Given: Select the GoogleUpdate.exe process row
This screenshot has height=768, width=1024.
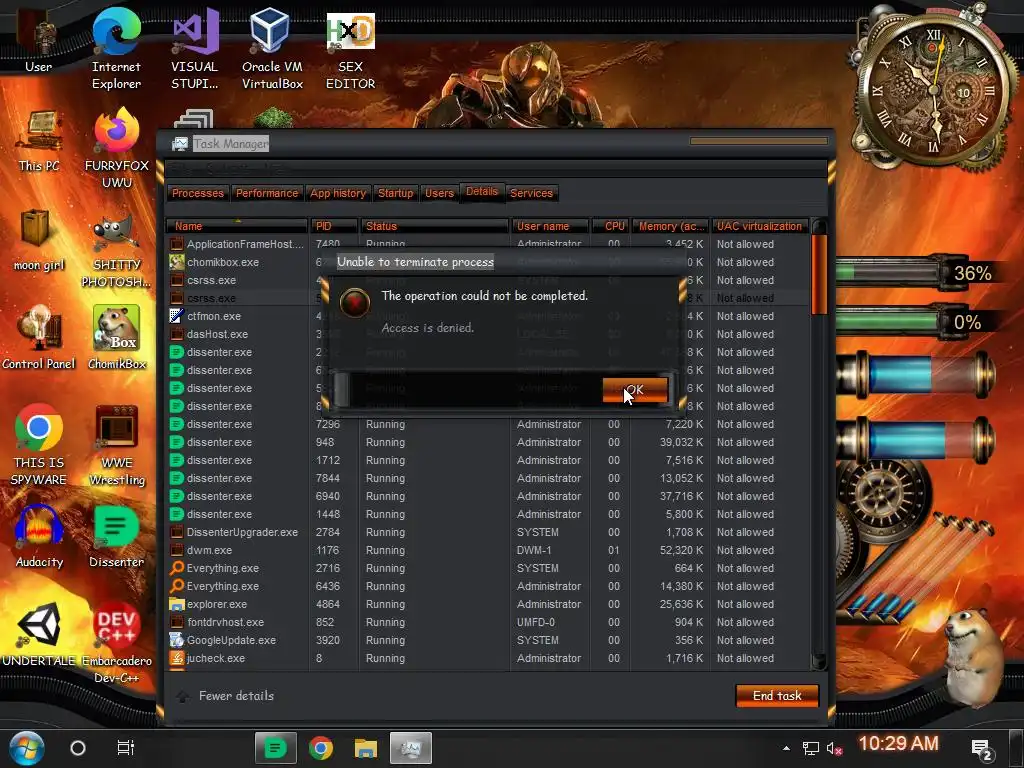Looking at the screenshot, I should click(488, 641).
